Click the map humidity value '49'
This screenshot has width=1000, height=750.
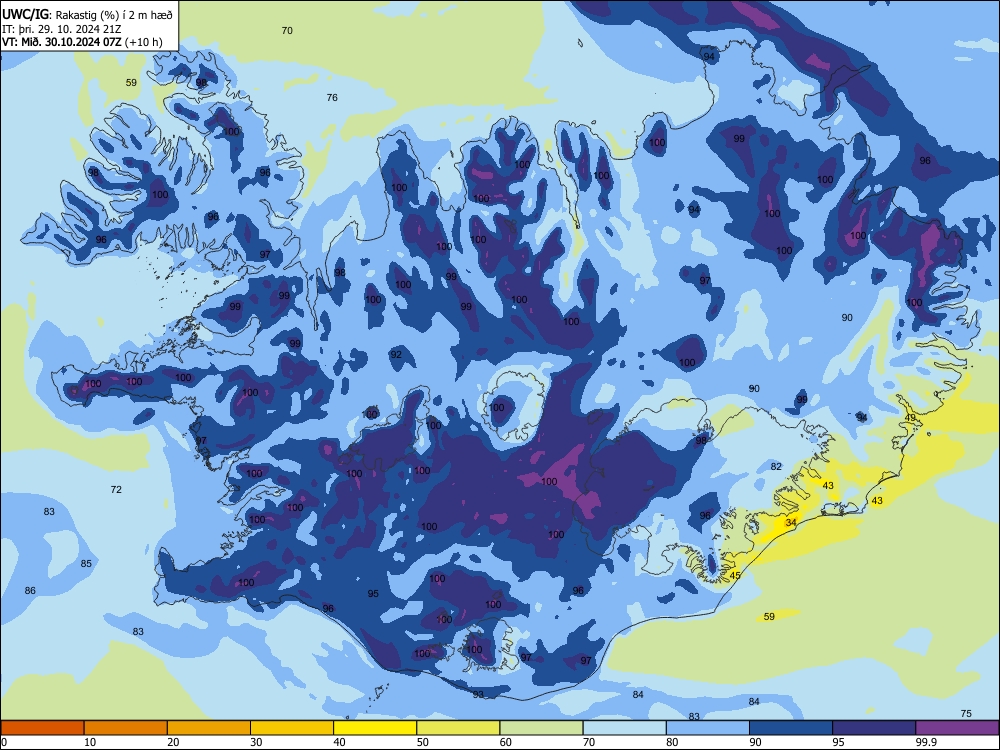[910, 418]
